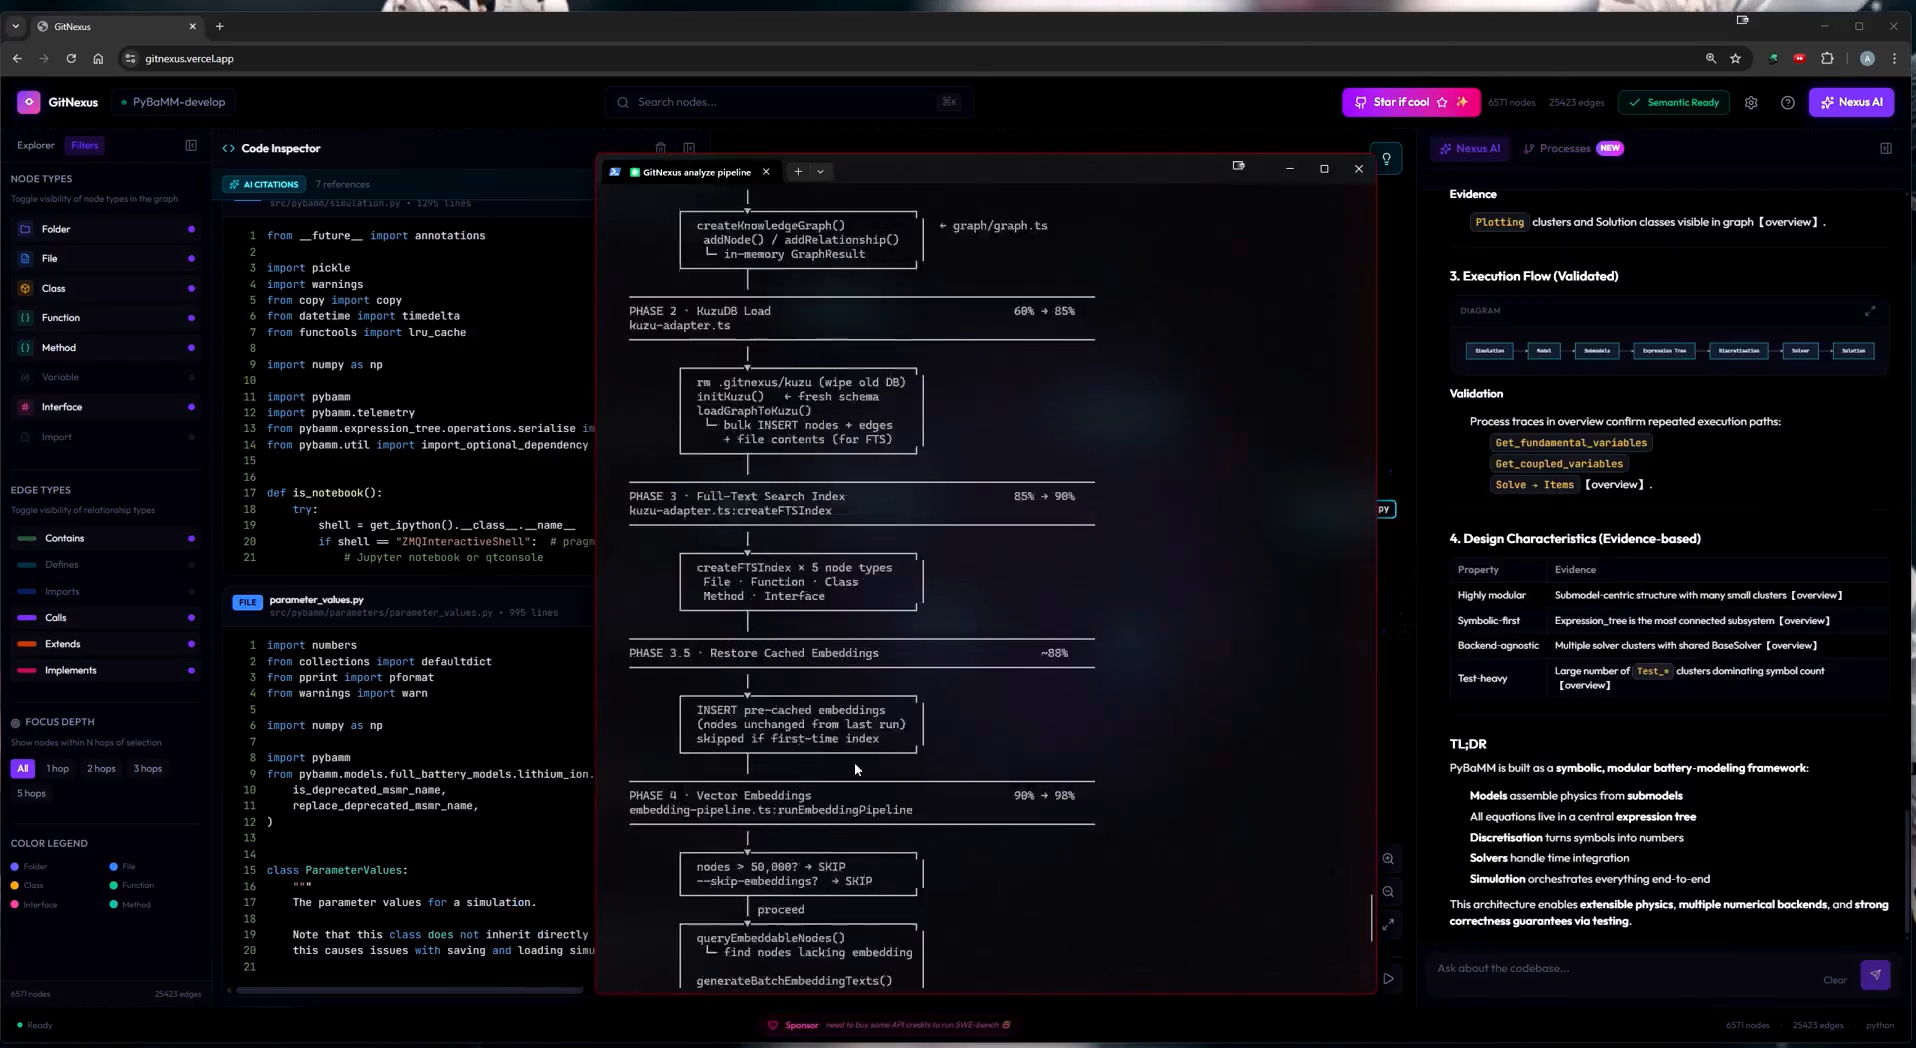1916x1048 pixels.
Task: Open the Sponsor link in footer
Action: [x=802, y=1025]
